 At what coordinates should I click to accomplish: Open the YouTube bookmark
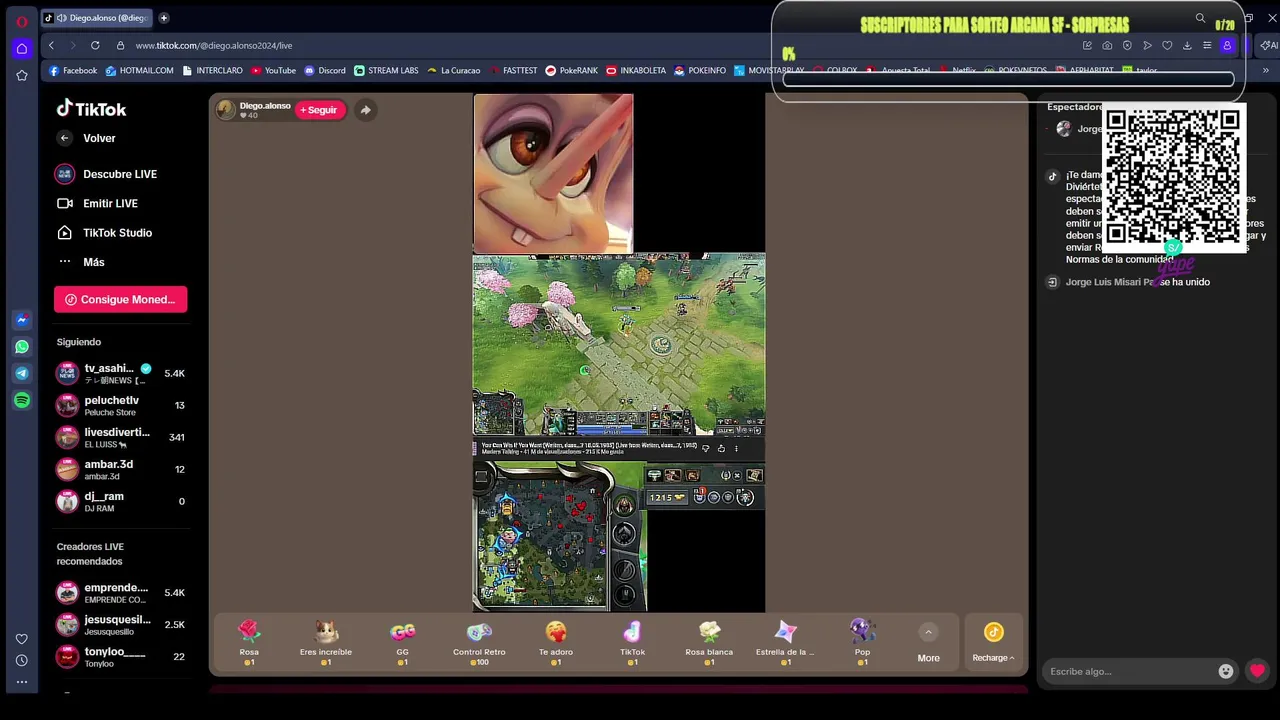tap(274, 71)
